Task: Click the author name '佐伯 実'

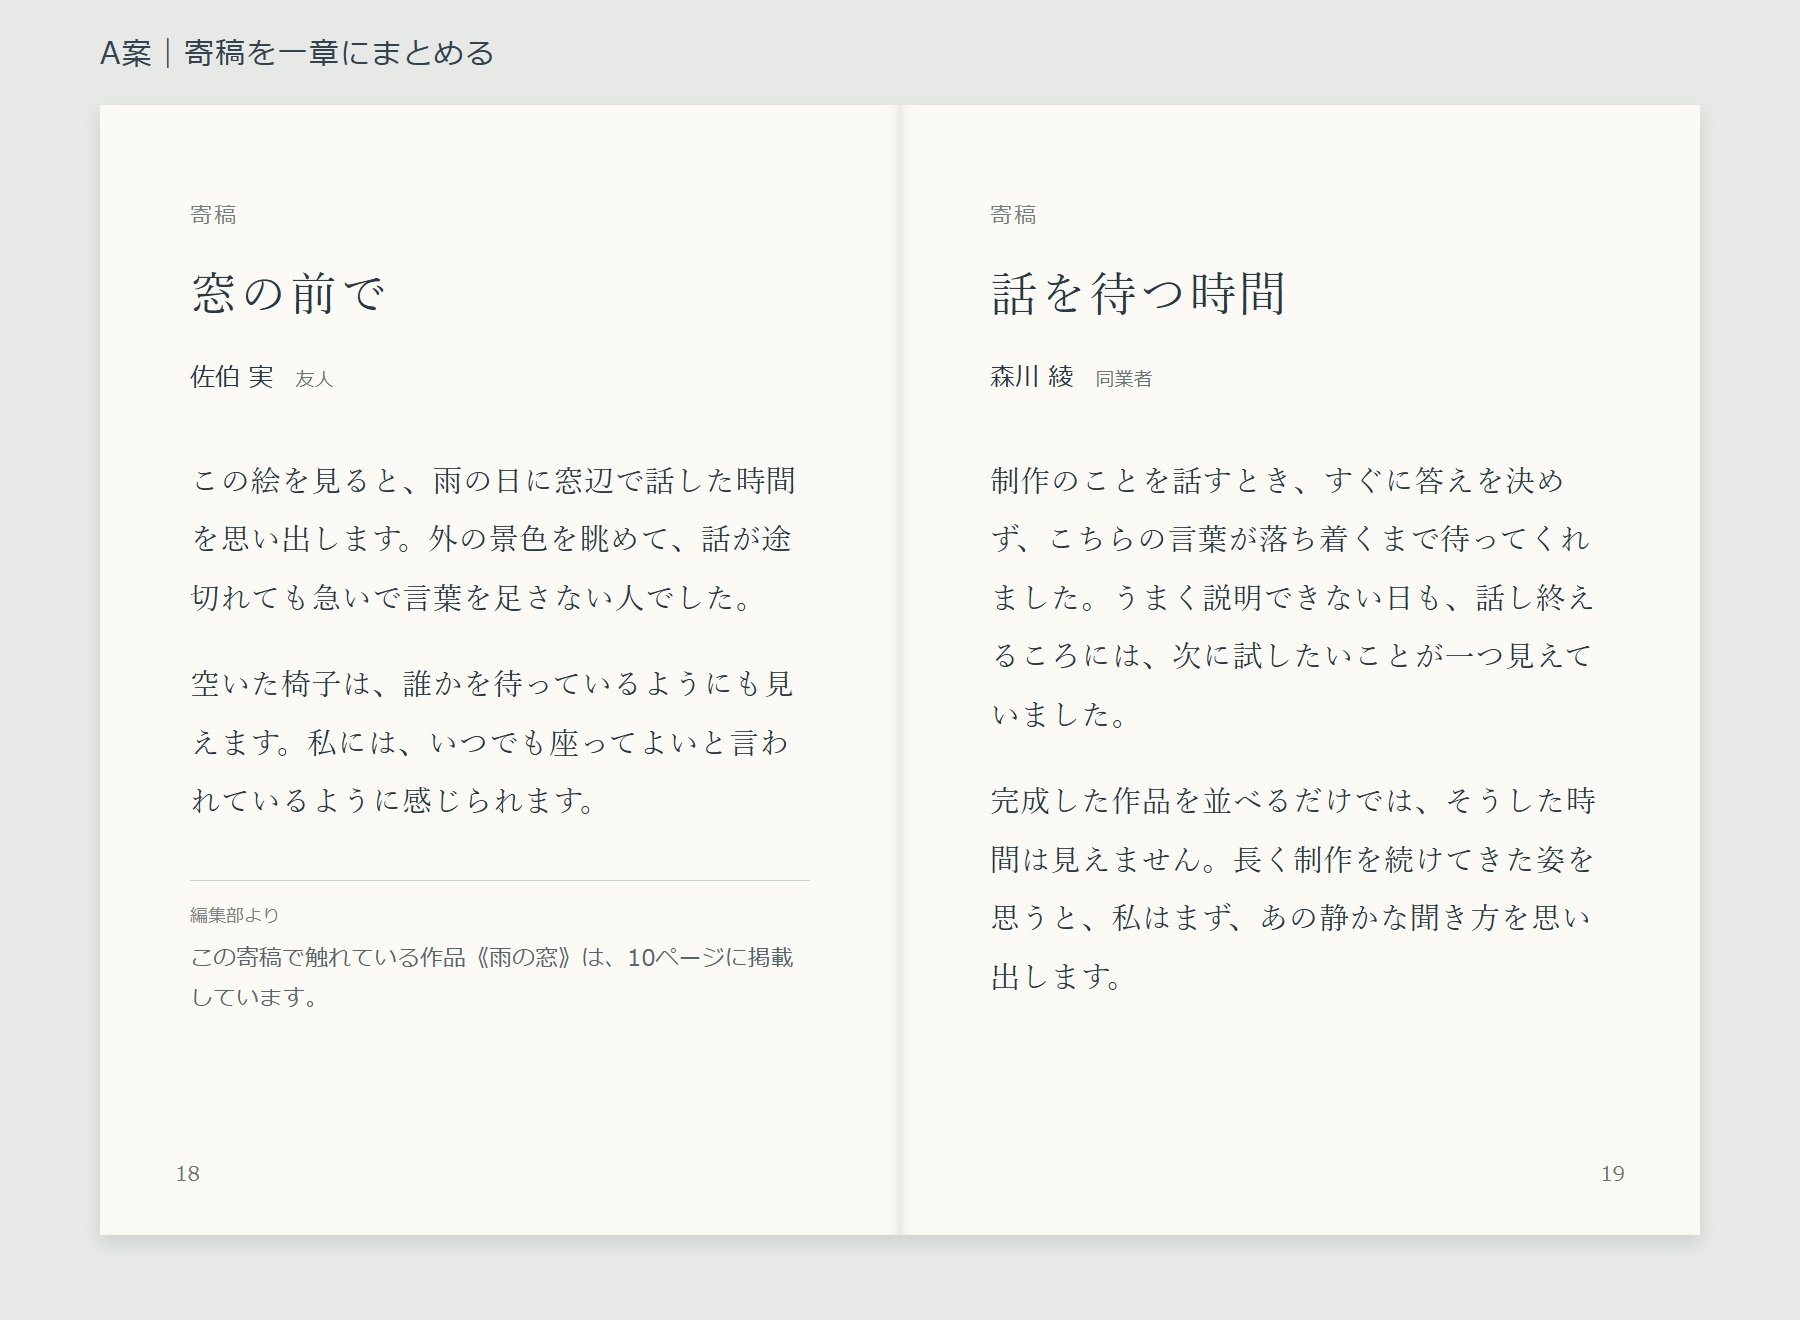Action: (232, 377)
